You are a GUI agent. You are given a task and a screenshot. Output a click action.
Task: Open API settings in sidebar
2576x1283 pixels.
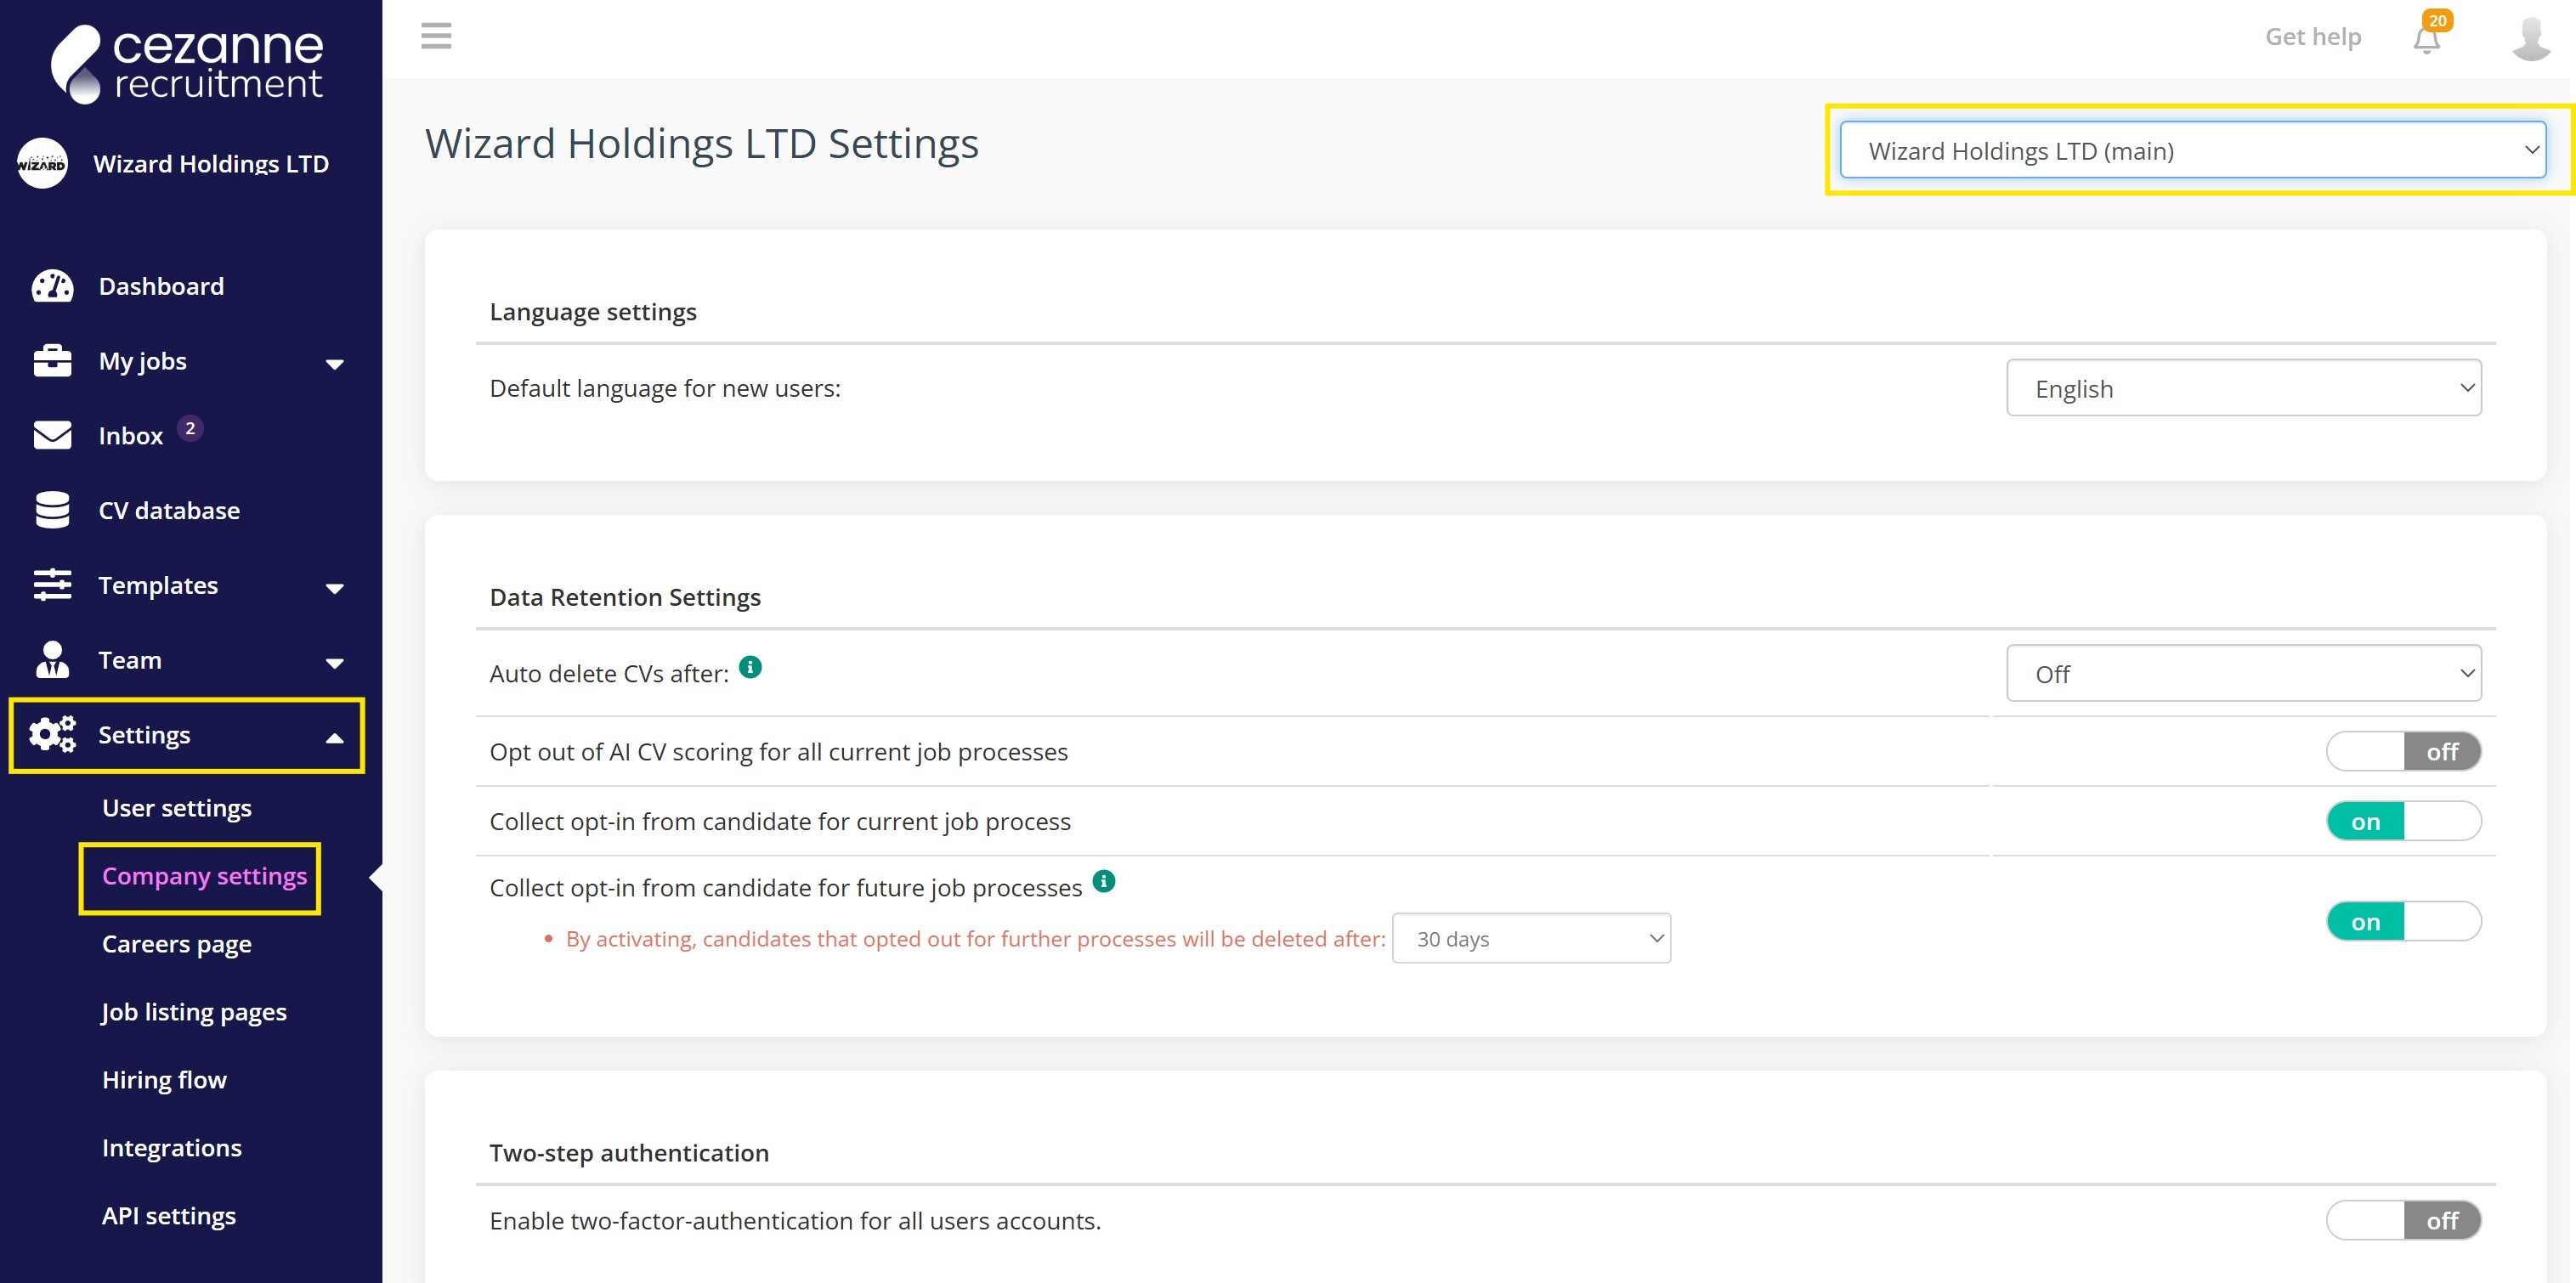pyautogui.click(x=169, y=1216)
